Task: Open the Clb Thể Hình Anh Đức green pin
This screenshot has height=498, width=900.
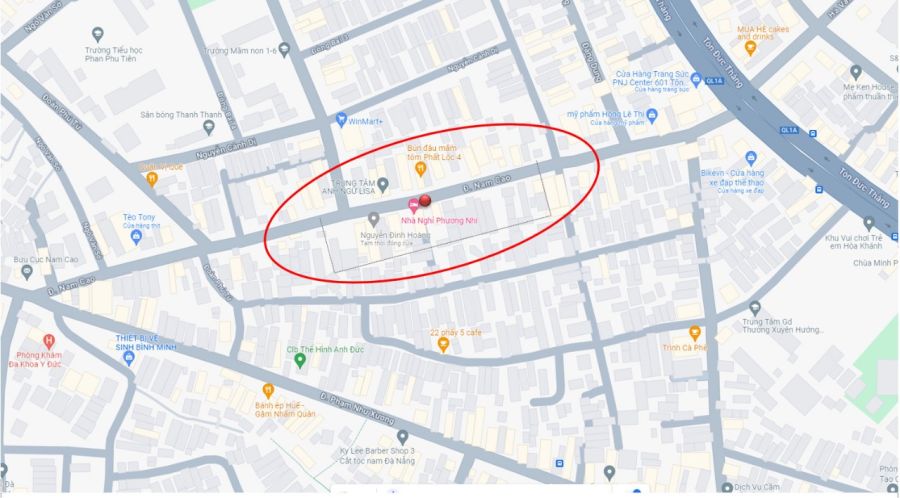Action: tap(299, 360)
